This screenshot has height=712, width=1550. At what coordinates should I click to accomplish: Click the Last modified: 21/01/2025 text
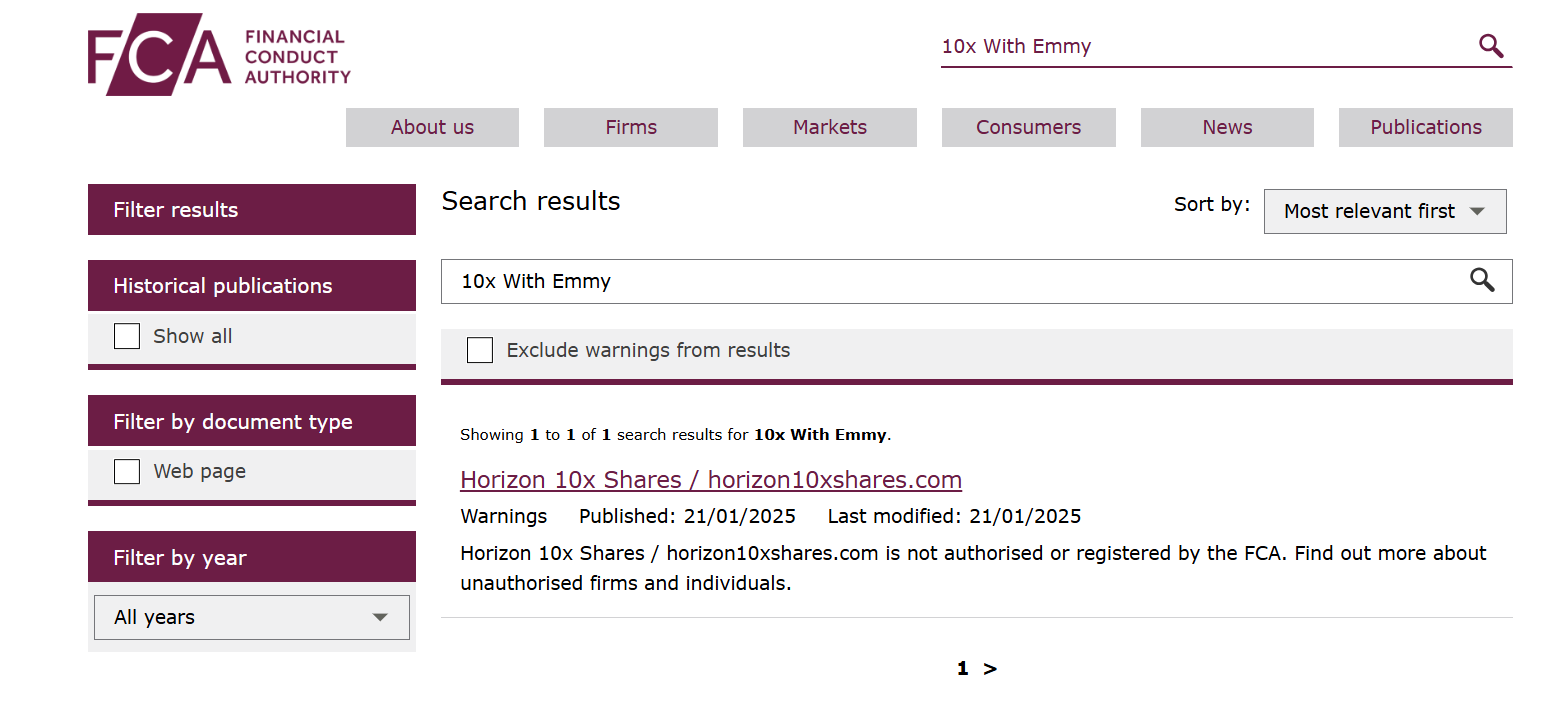955,517
